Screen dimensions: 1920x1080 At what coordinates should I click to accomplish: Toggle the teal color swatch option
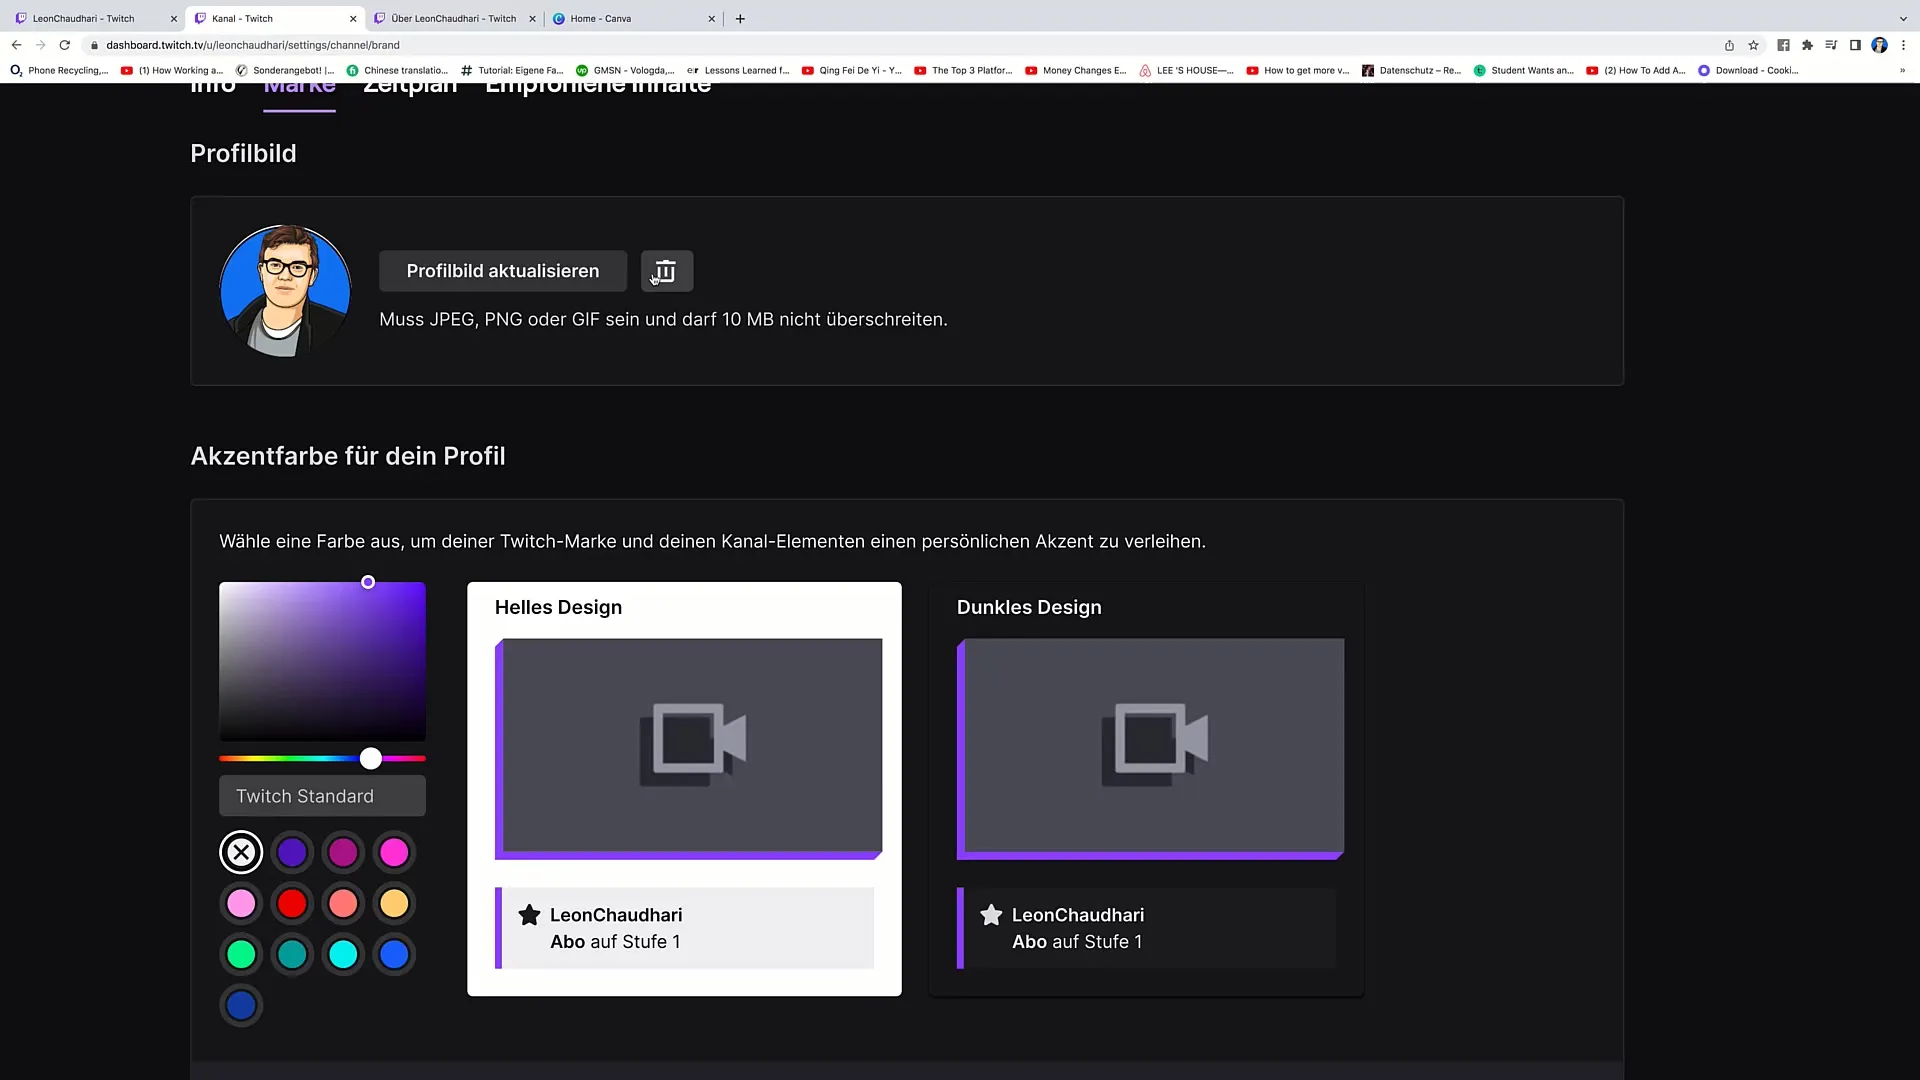click(x=293, y=955)
